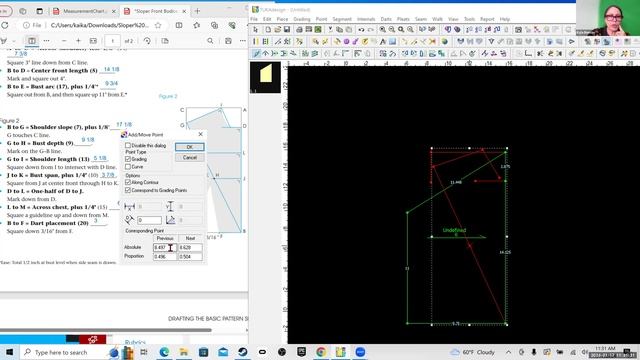The image size is (640, 360).
Task: Open the Darts menu
Action: pos(386,19)
